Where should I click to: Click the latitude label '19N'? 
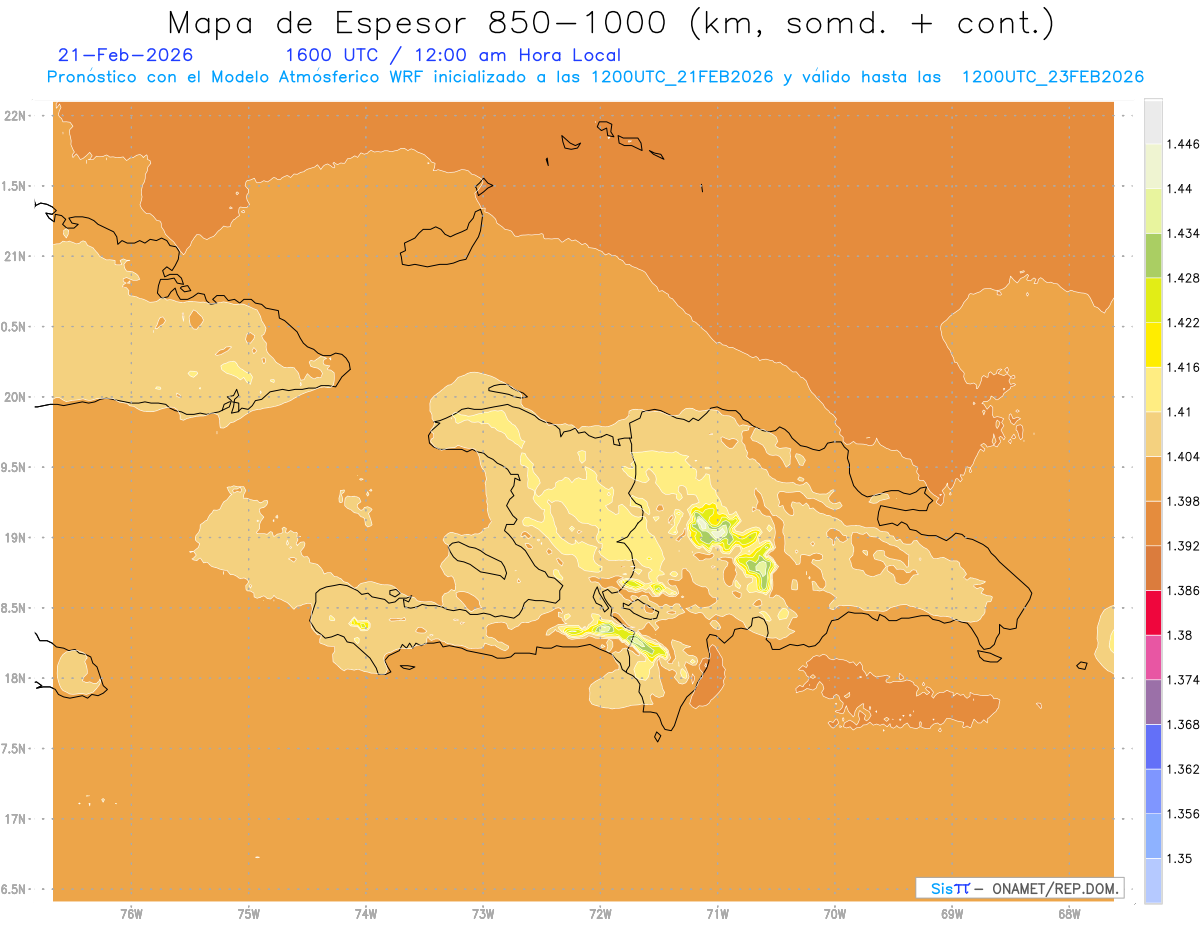(x=15, y=538)
